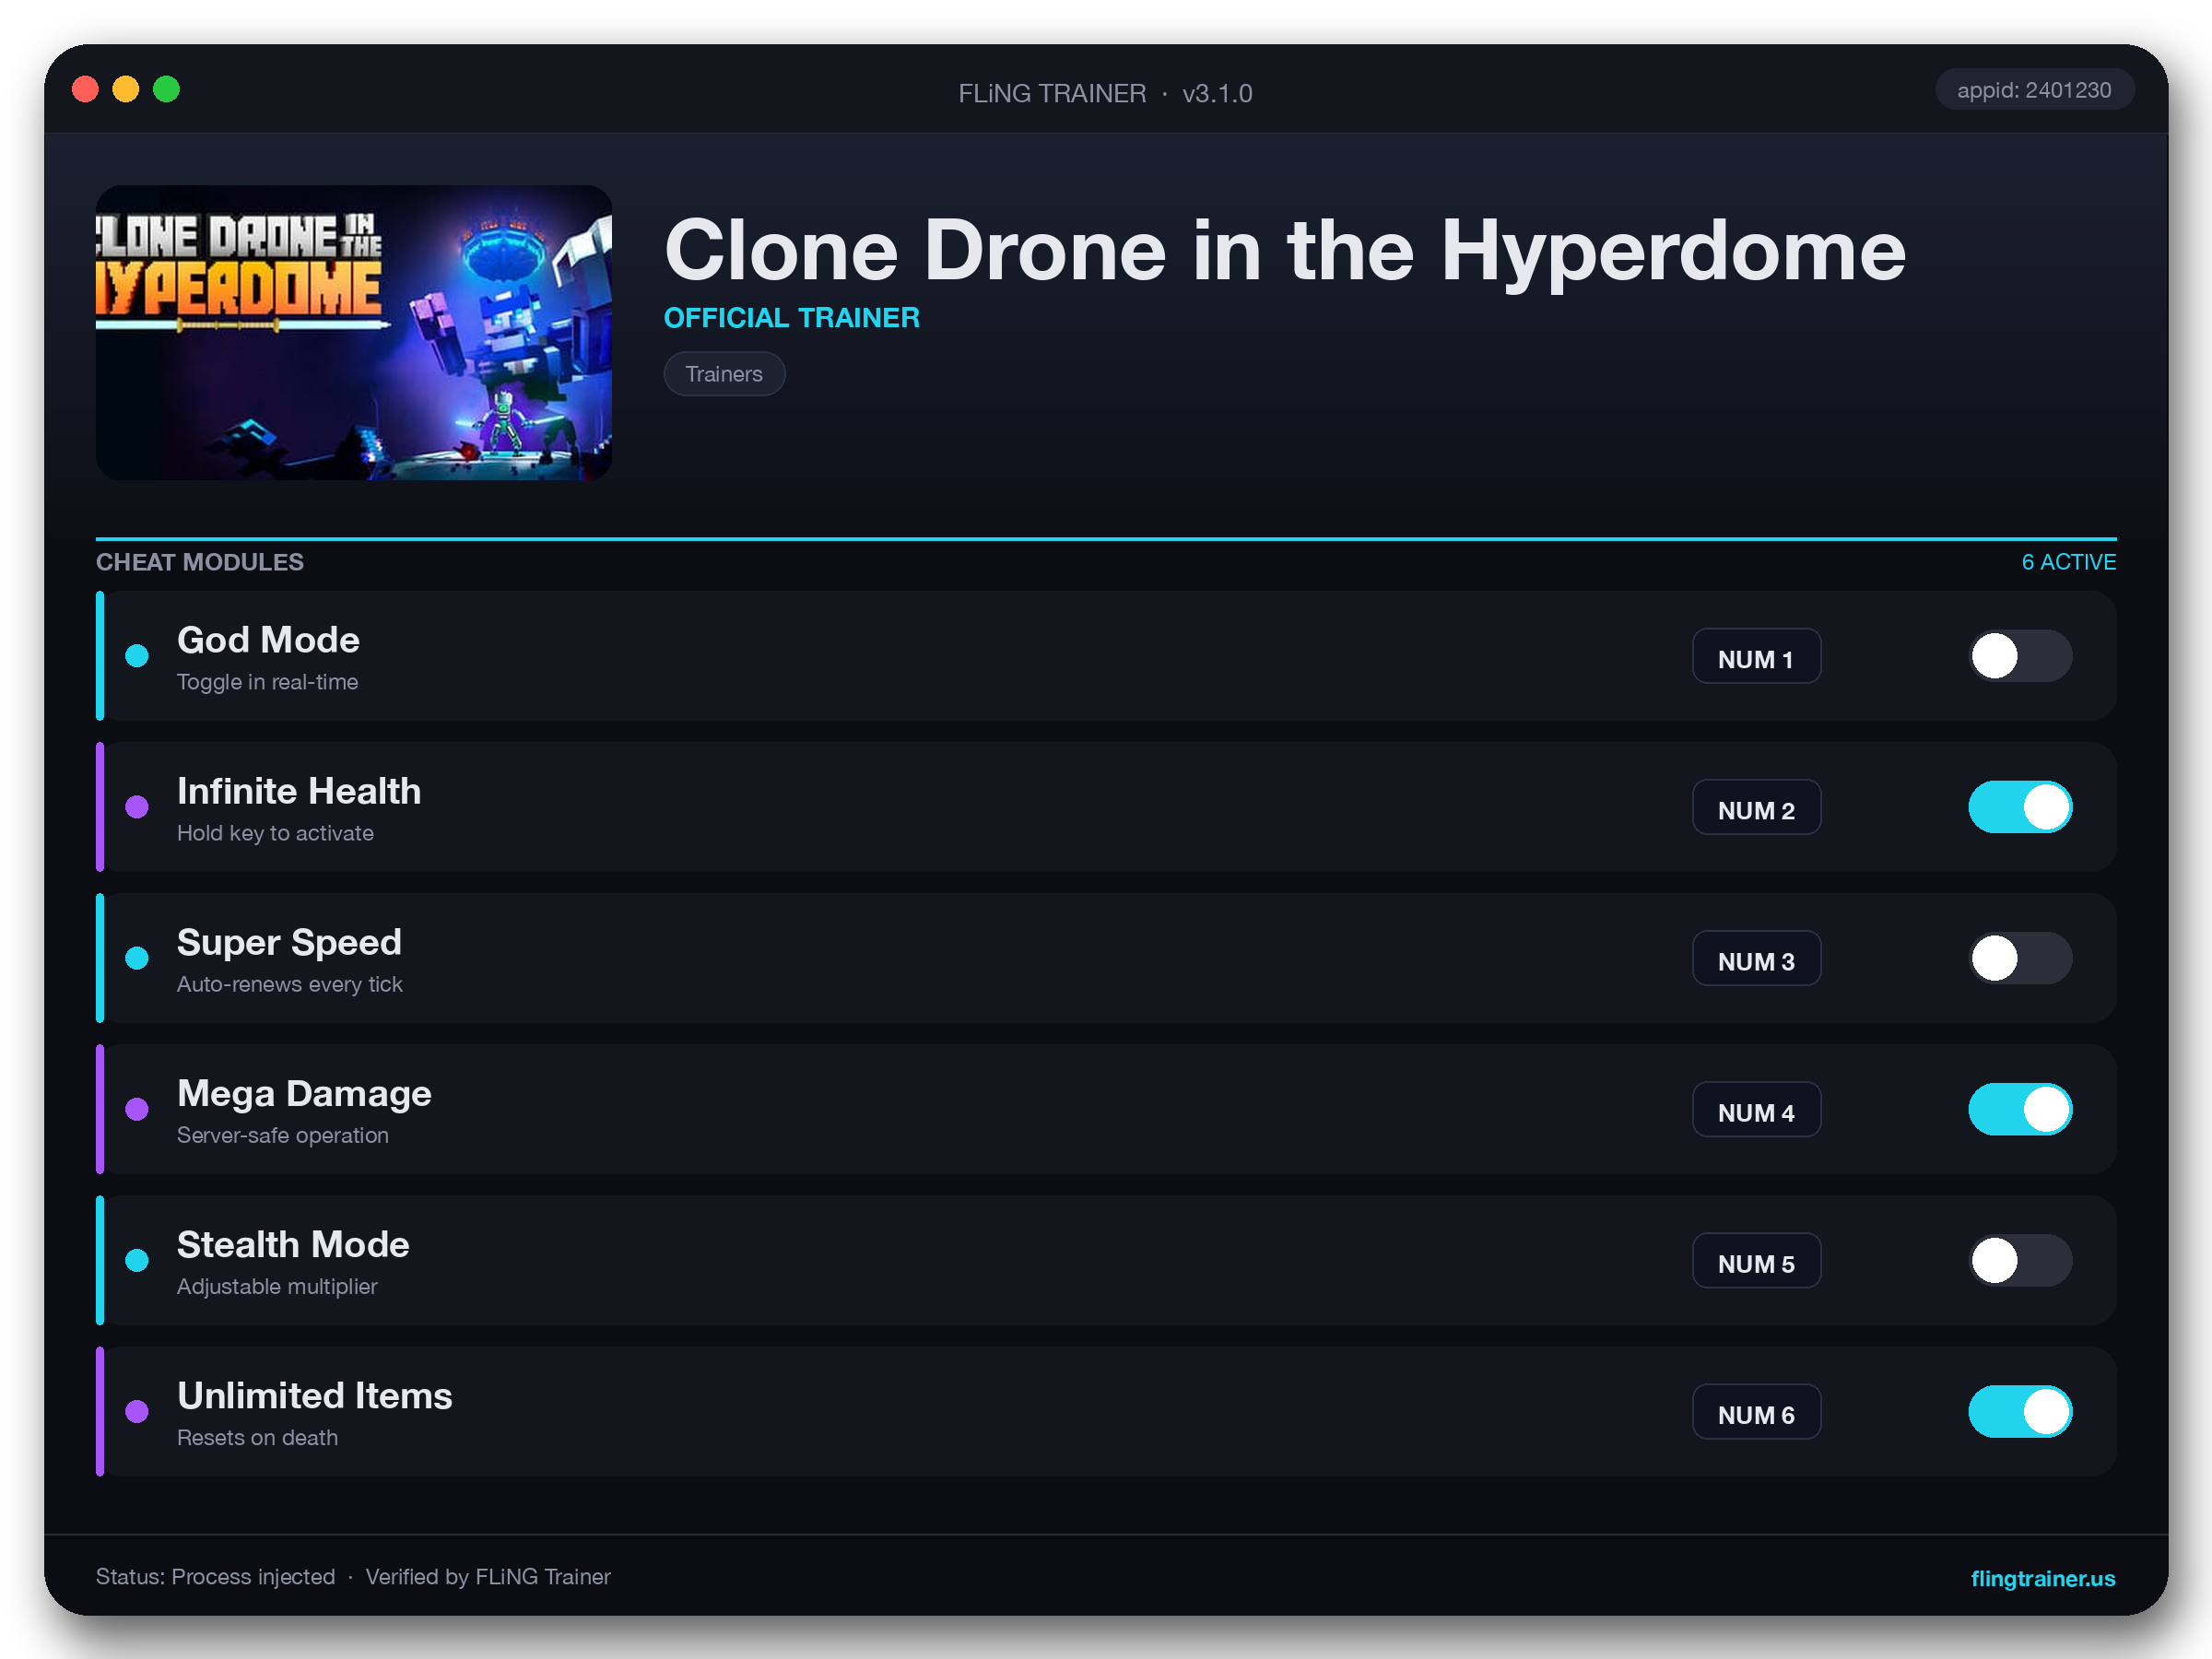Click the purple dot beside Unlimited Items
The width and height of the screenshot is (2212, 1659).
137,1411
